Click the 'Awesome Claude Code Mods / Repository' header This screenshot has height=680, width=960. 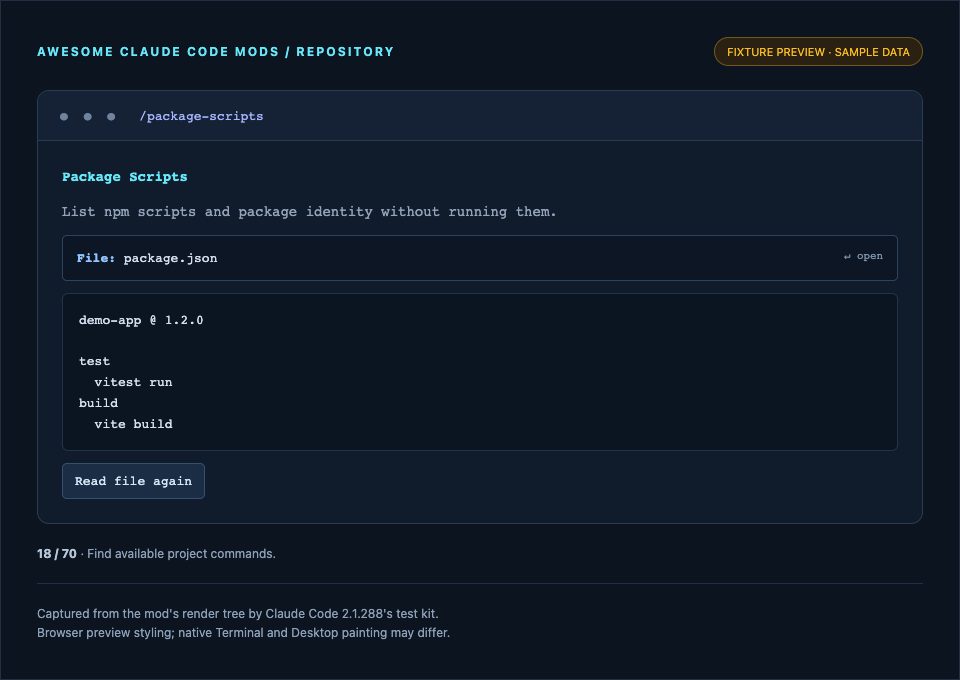pyautogui.click(x=216, y=52)
